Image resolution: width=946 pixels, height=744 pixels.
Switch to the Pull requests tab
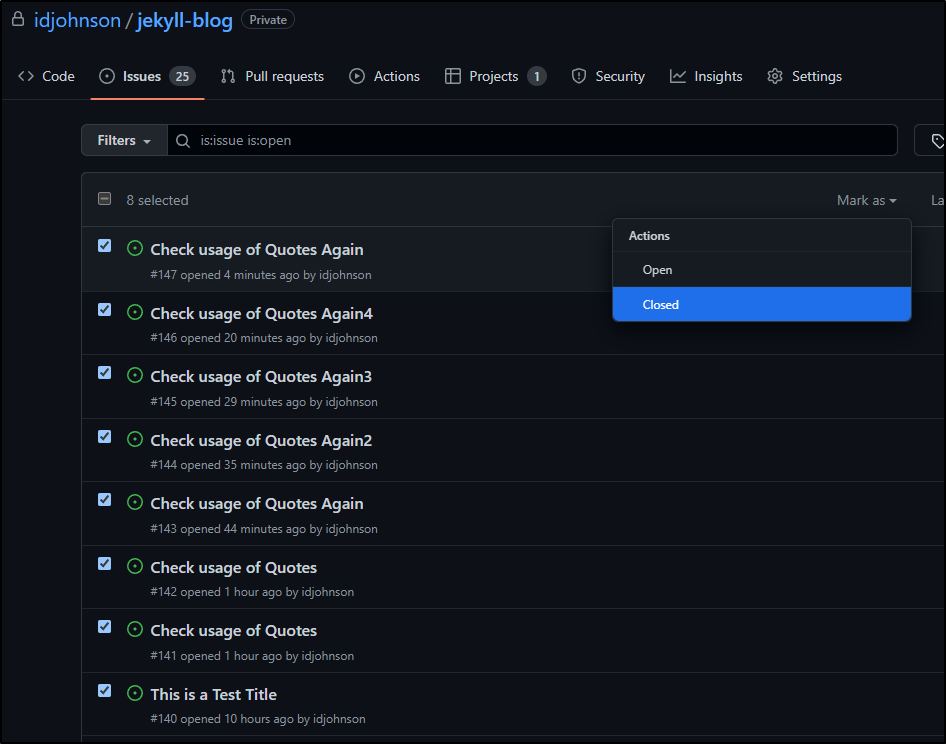[272, 76]
